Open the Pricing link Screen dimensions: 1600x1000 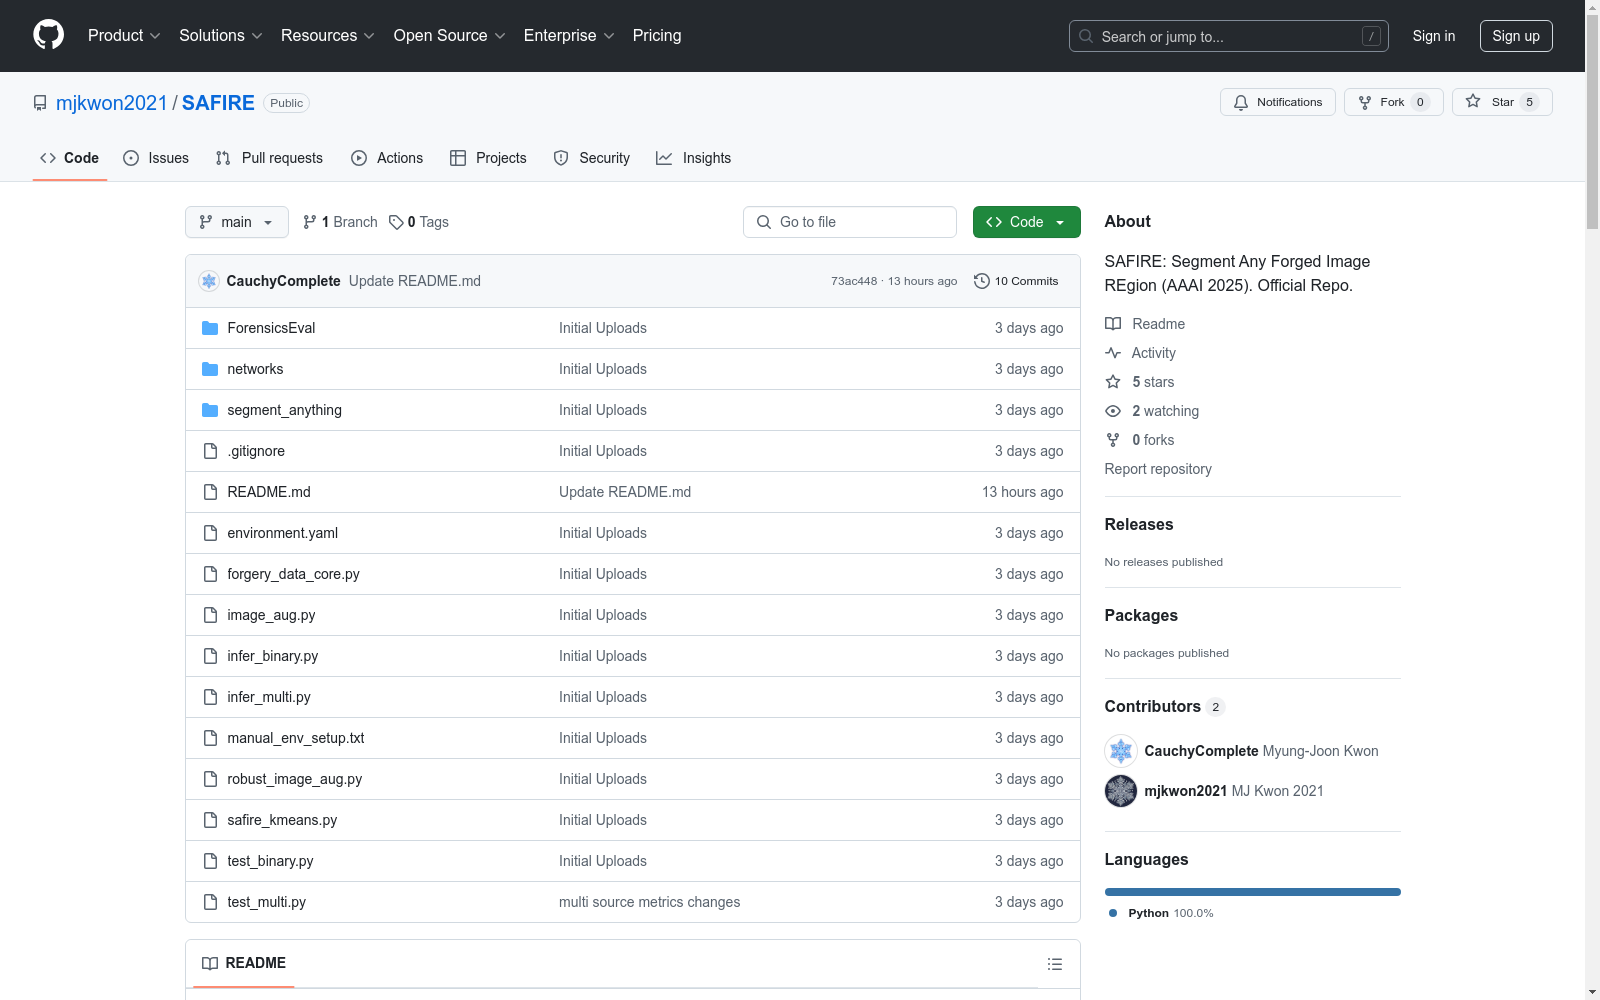pyautogui.click(x=657, y=35)
